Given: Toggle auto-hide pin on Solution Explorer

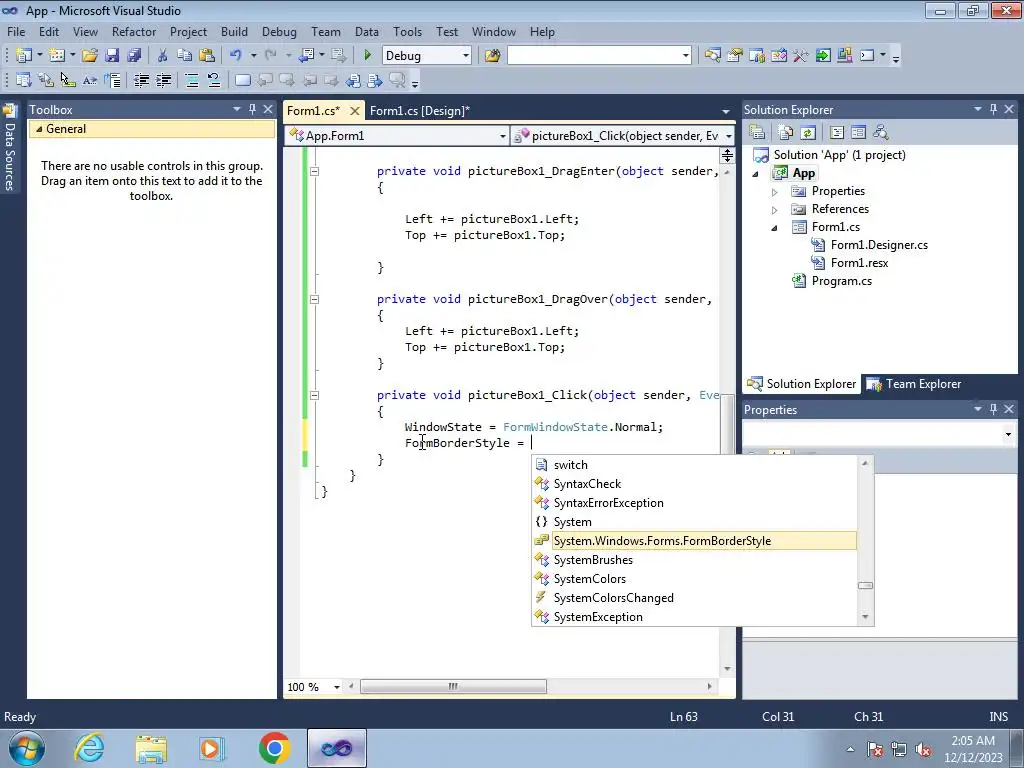Looking at the screenshot, I should pyautogui.click(x=993, y=109).
